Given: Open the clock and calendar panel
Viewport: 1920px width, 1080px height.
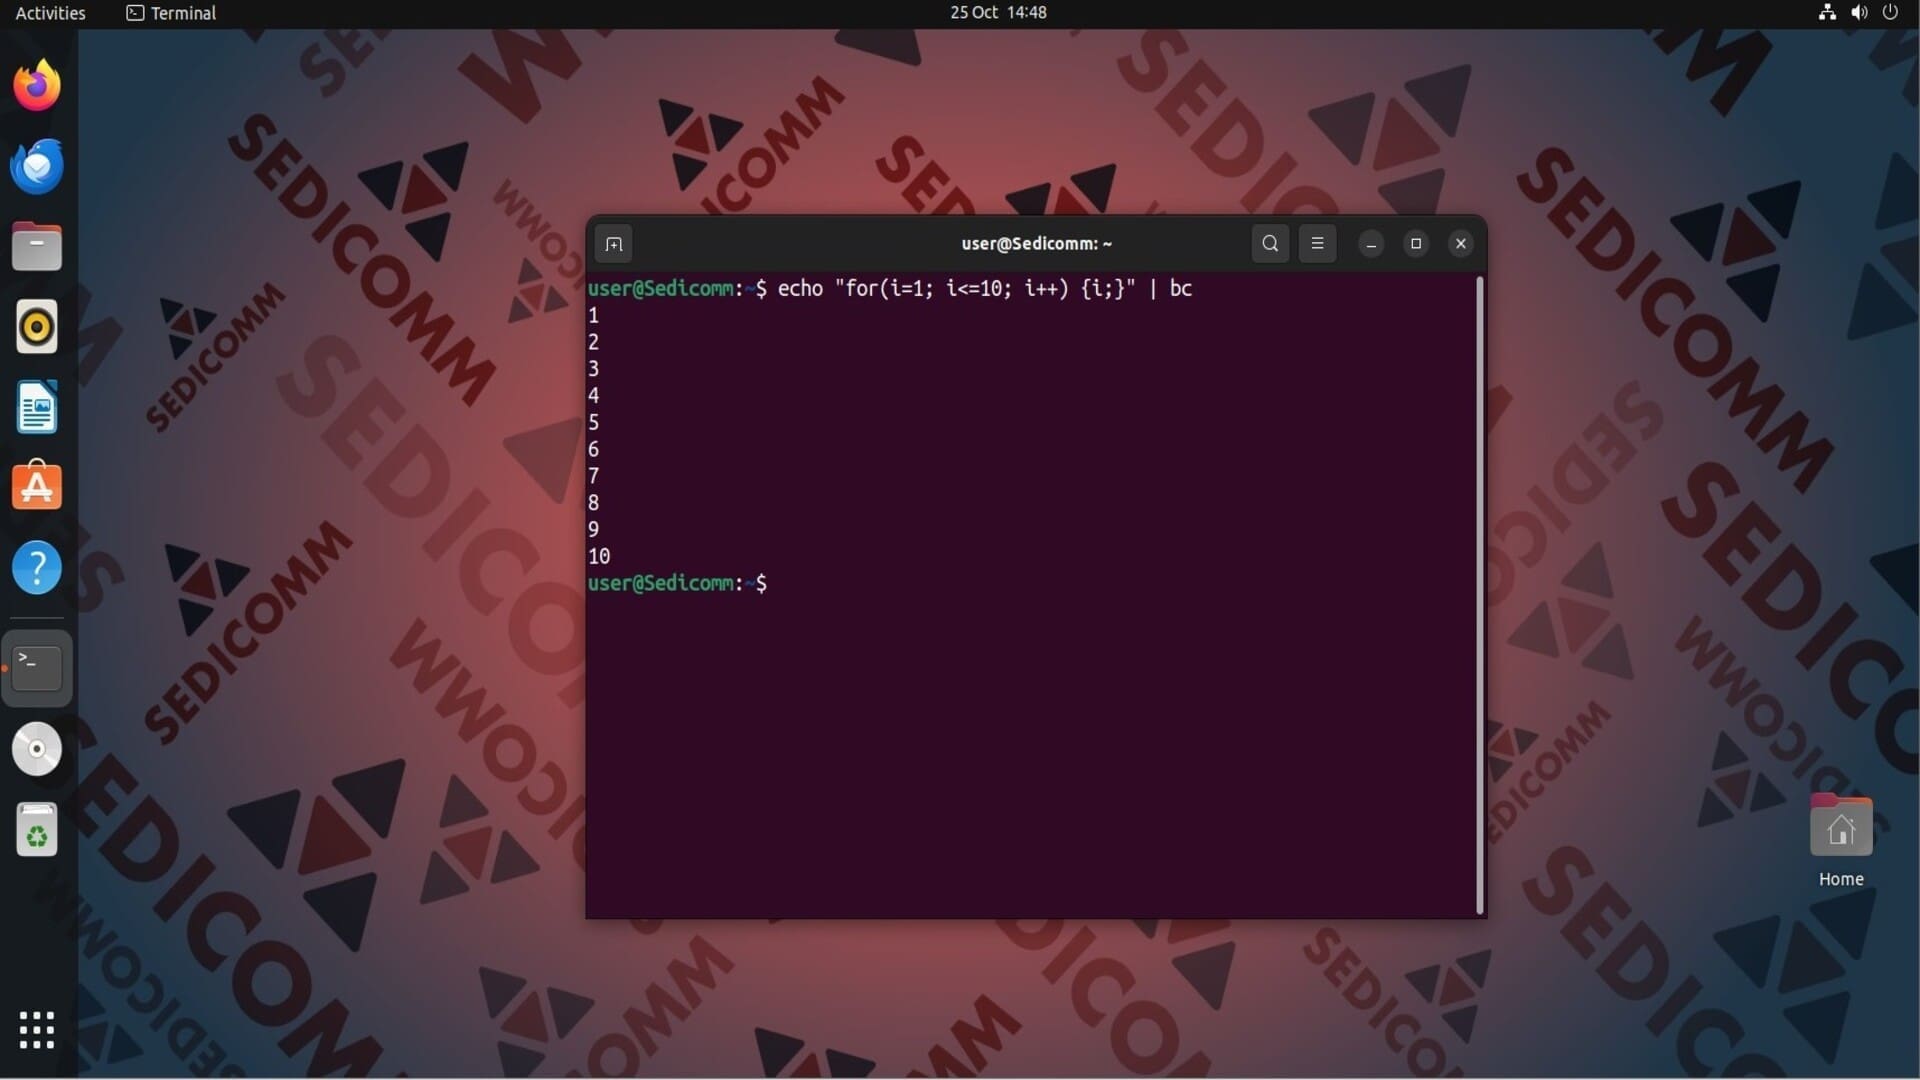Looking at the screenshot, I should (x=998, y=13).
